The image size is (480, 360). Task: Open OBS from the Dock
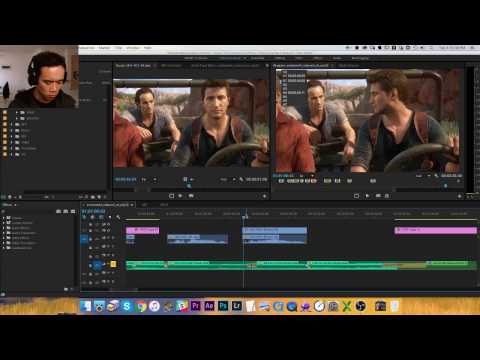coord(360,306)
